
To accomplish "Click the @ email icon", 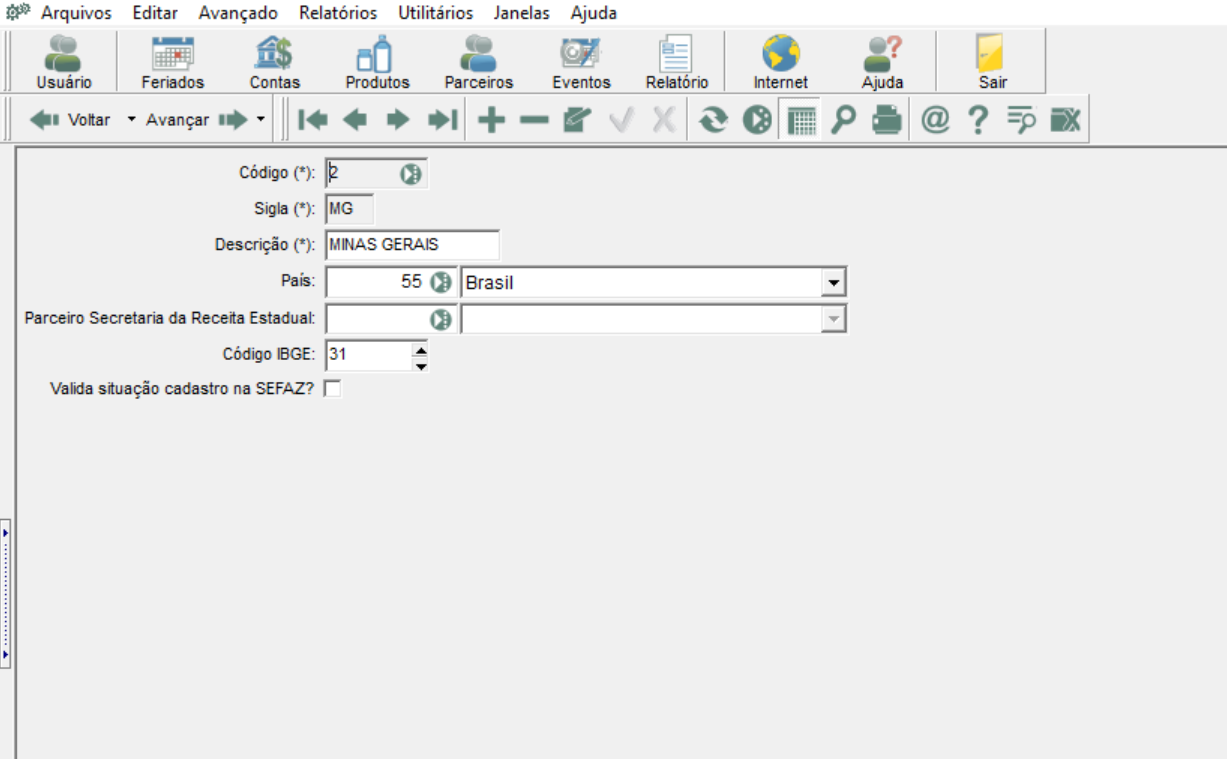I will (x=935, y=121).
